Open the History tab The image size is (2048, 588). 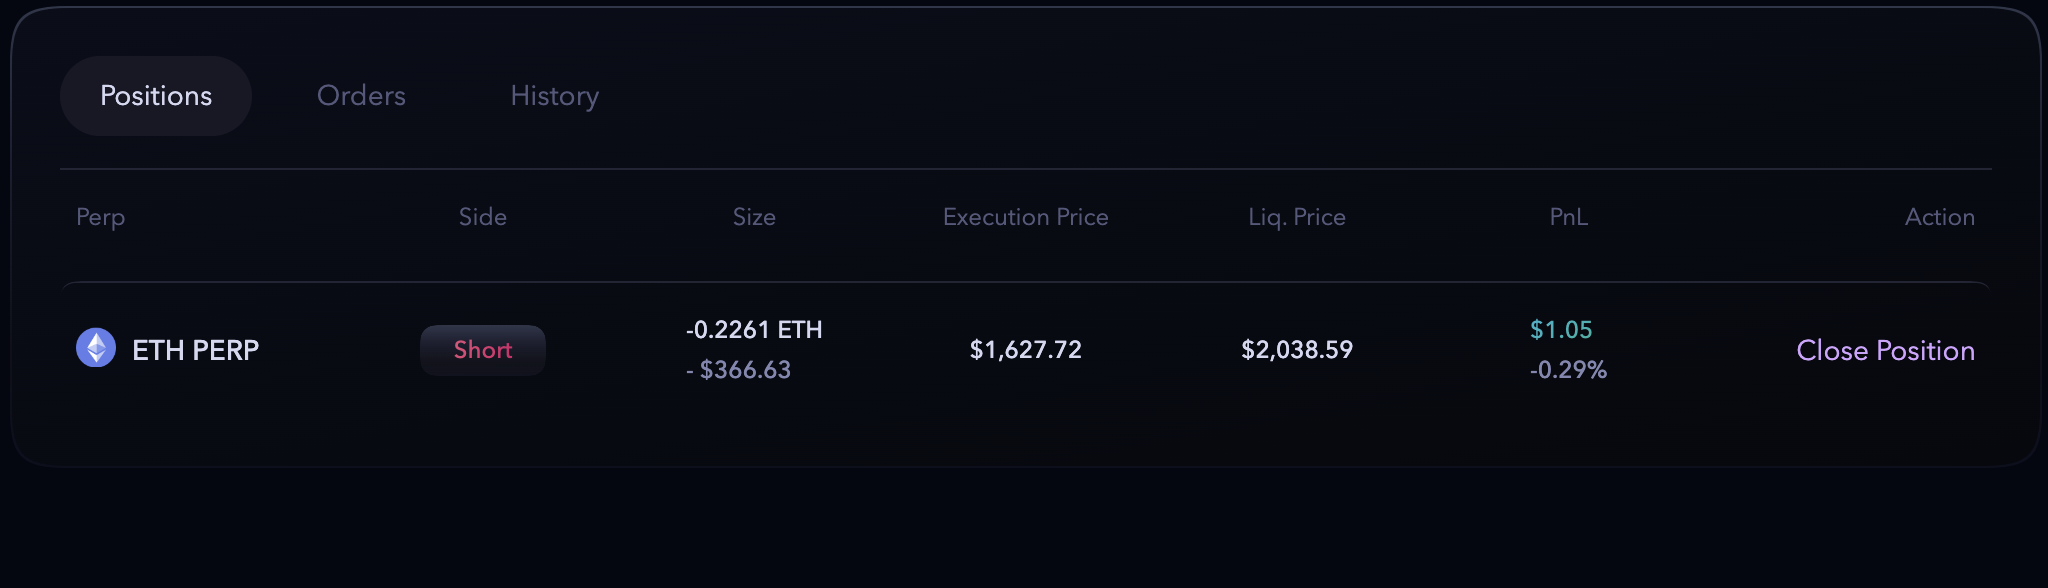point(554,96)
